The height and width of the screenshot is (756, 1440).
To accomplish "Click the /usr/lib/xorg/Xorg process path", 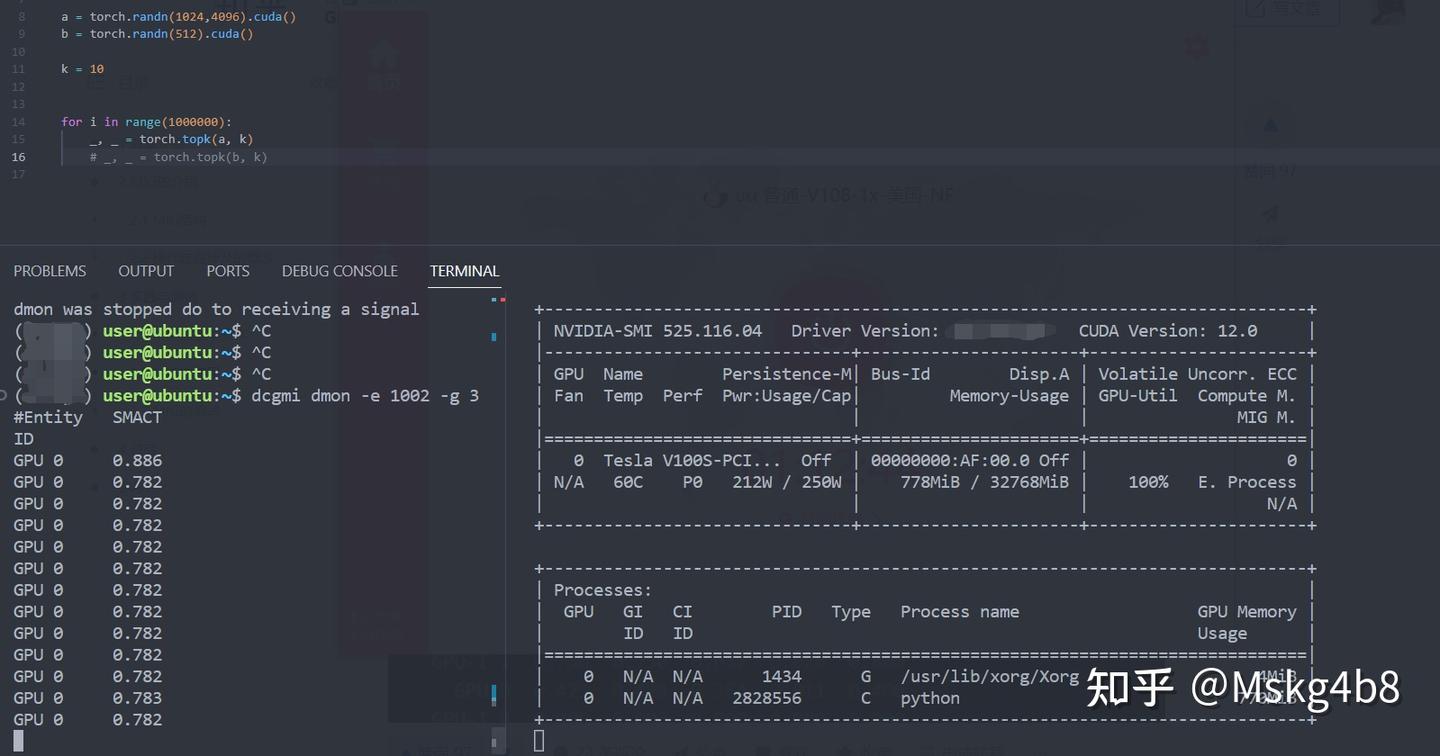I will (990, 677).
